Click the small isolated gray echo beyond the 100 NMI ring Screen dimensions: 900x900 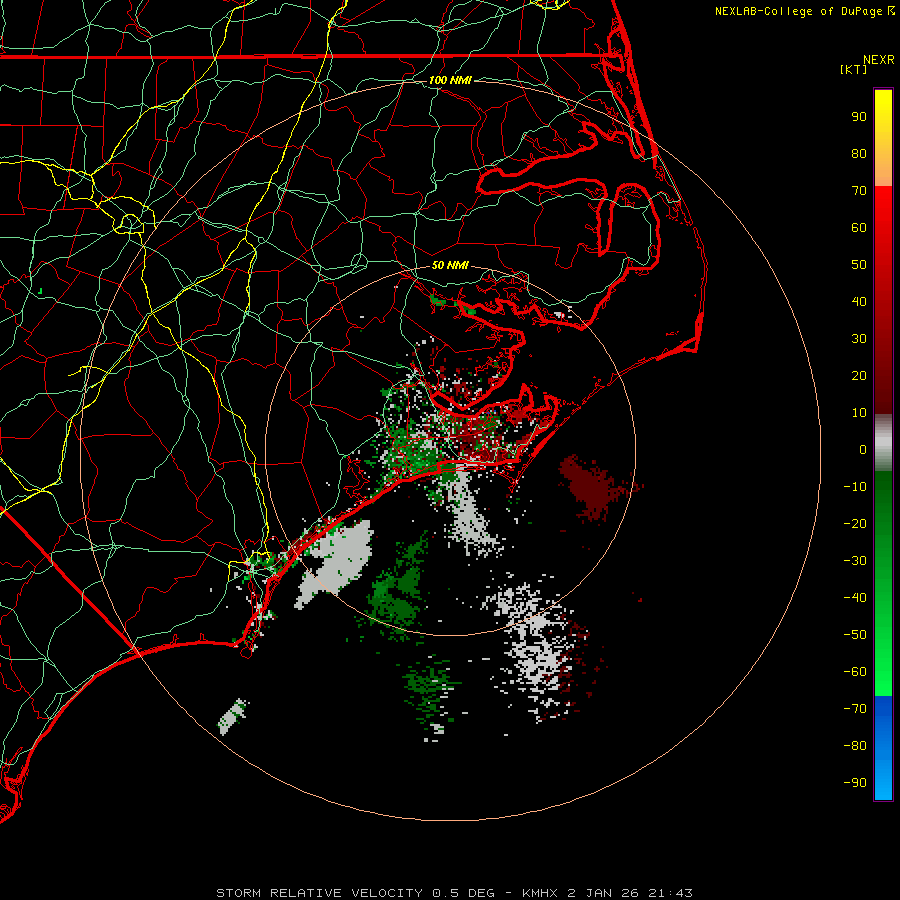232,717
